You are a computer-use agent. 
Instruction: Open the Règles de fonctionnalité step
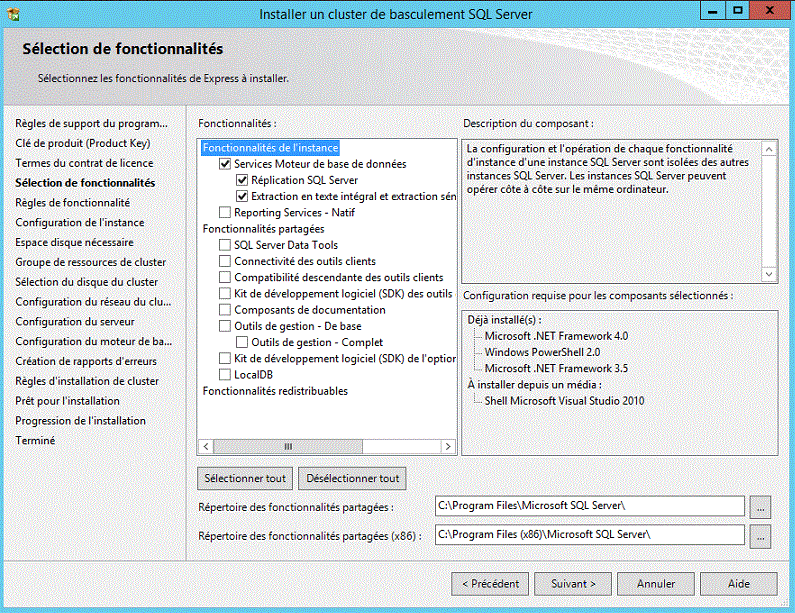[x=73, y=203]
